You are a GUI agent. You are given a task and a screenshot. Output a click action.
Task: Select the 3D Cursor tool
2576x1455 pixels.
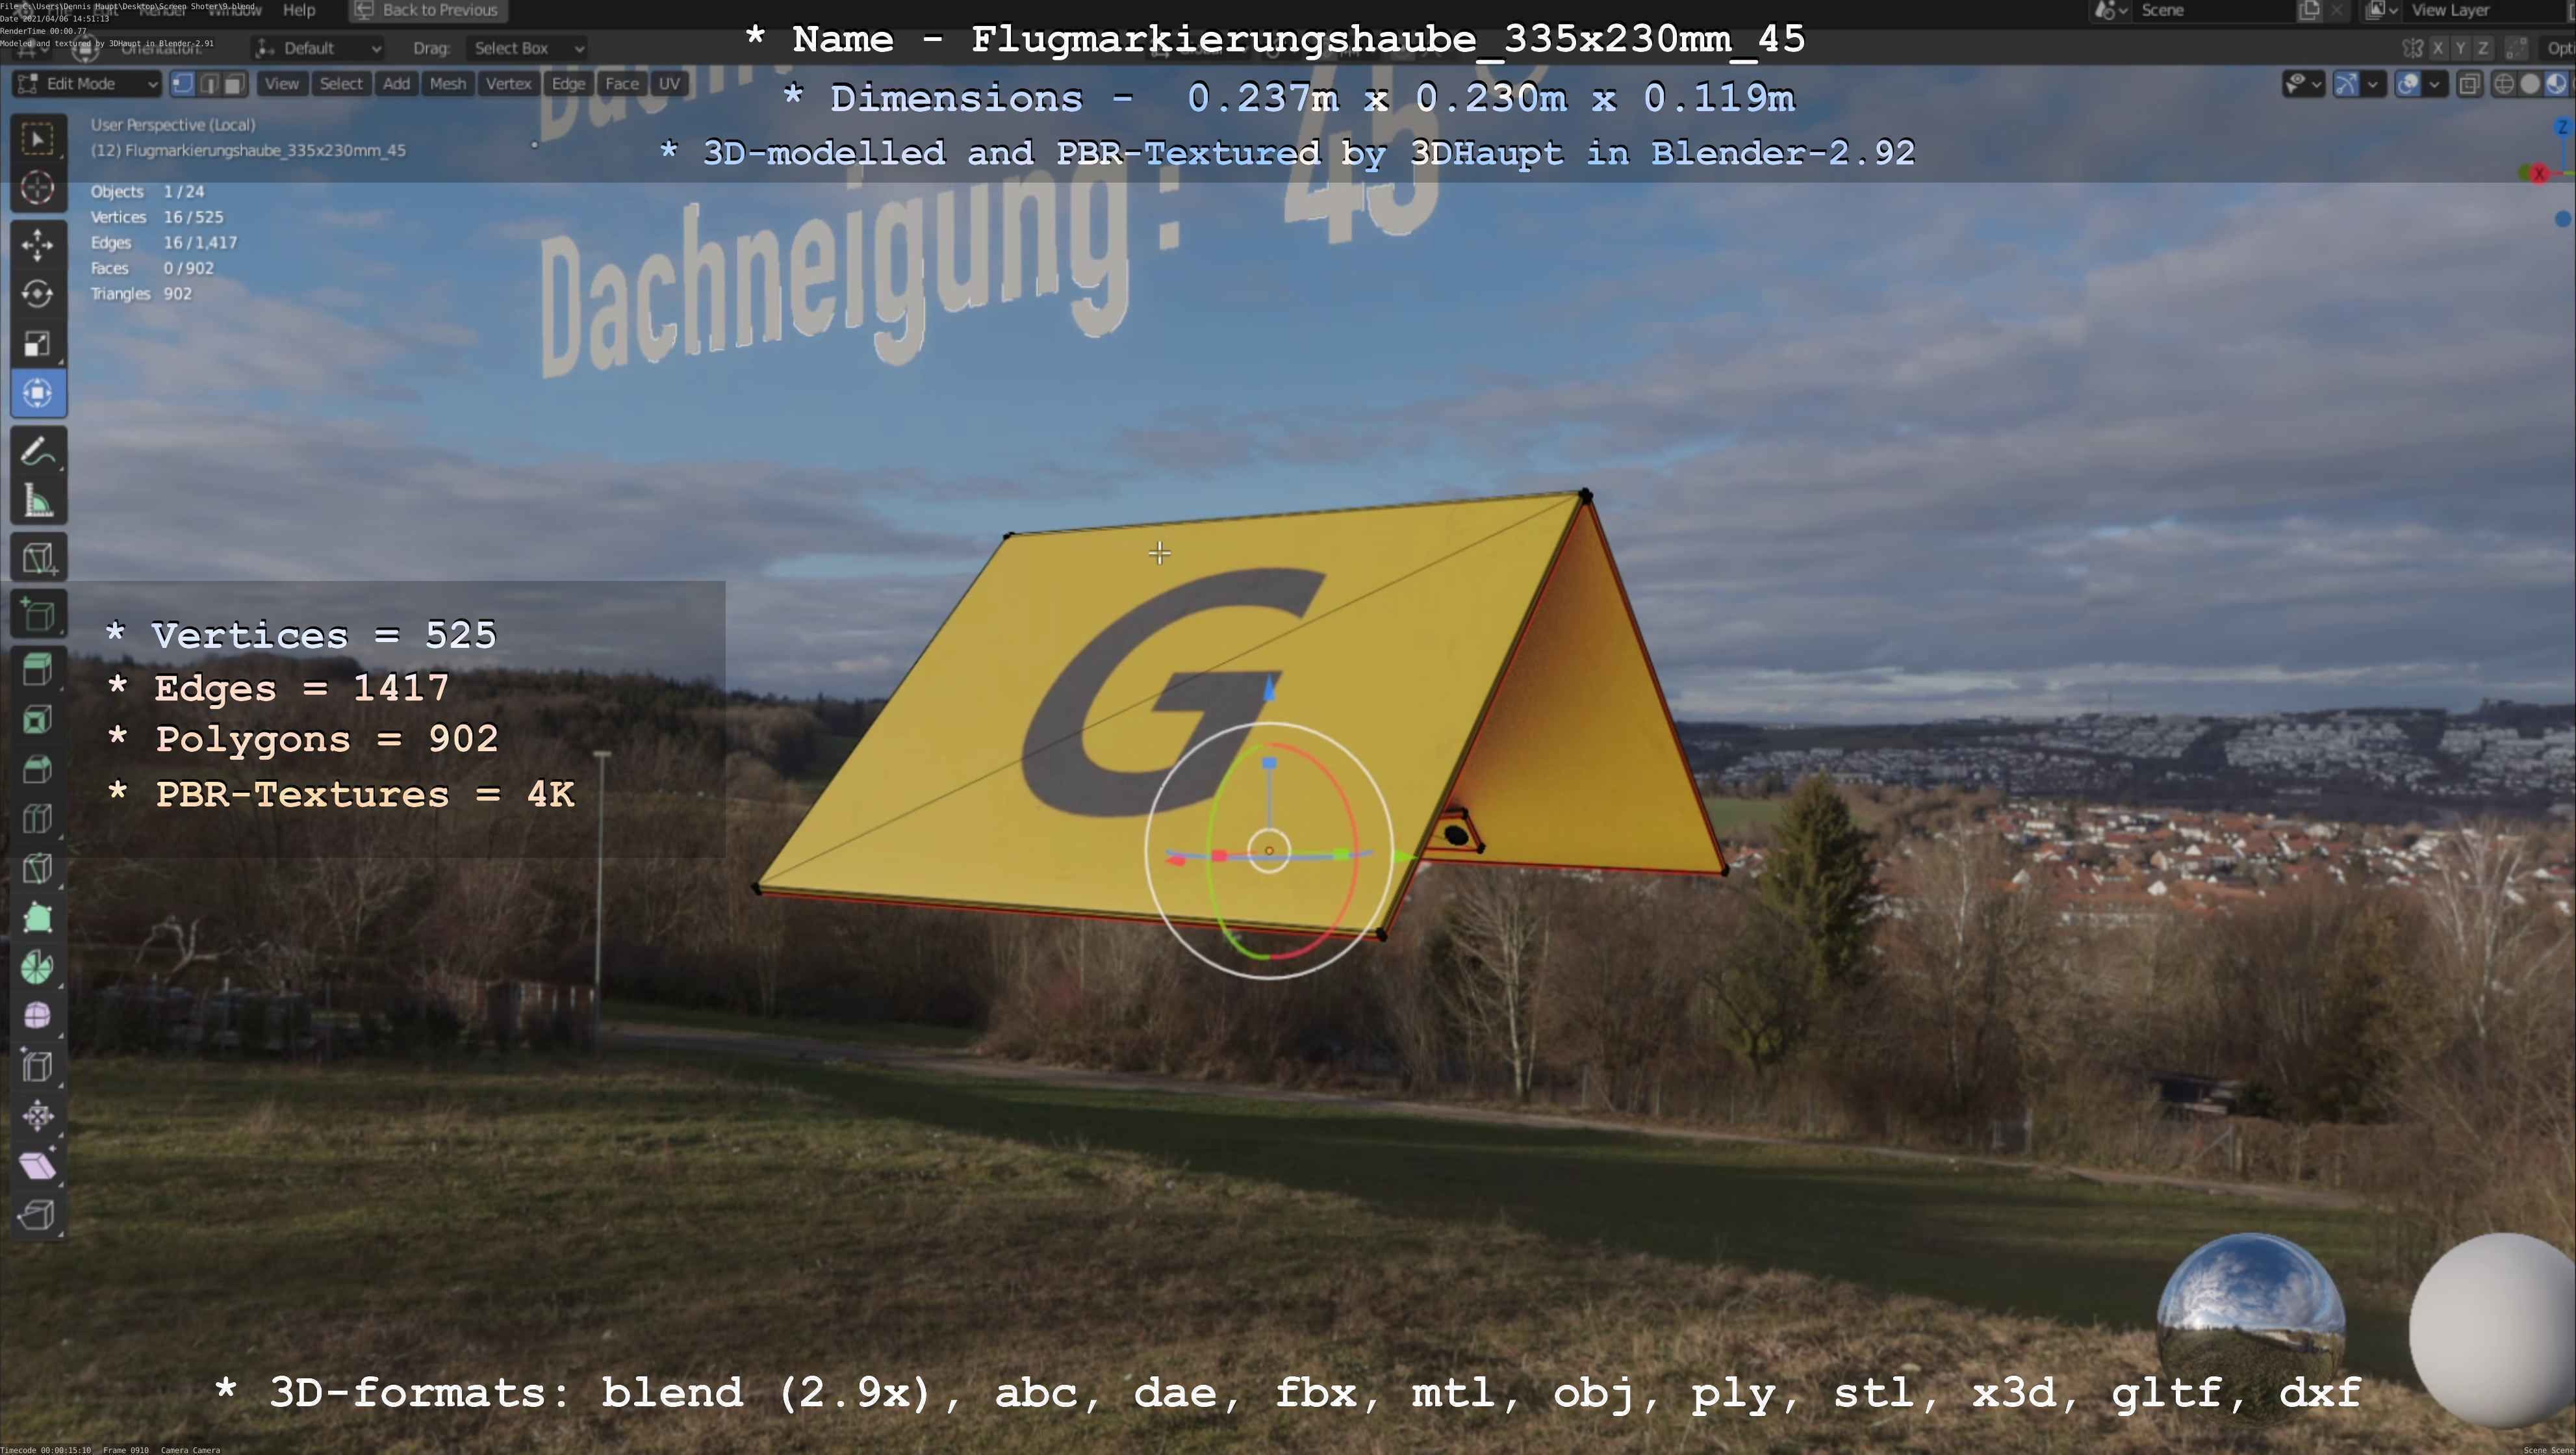[x=38, y=188]
